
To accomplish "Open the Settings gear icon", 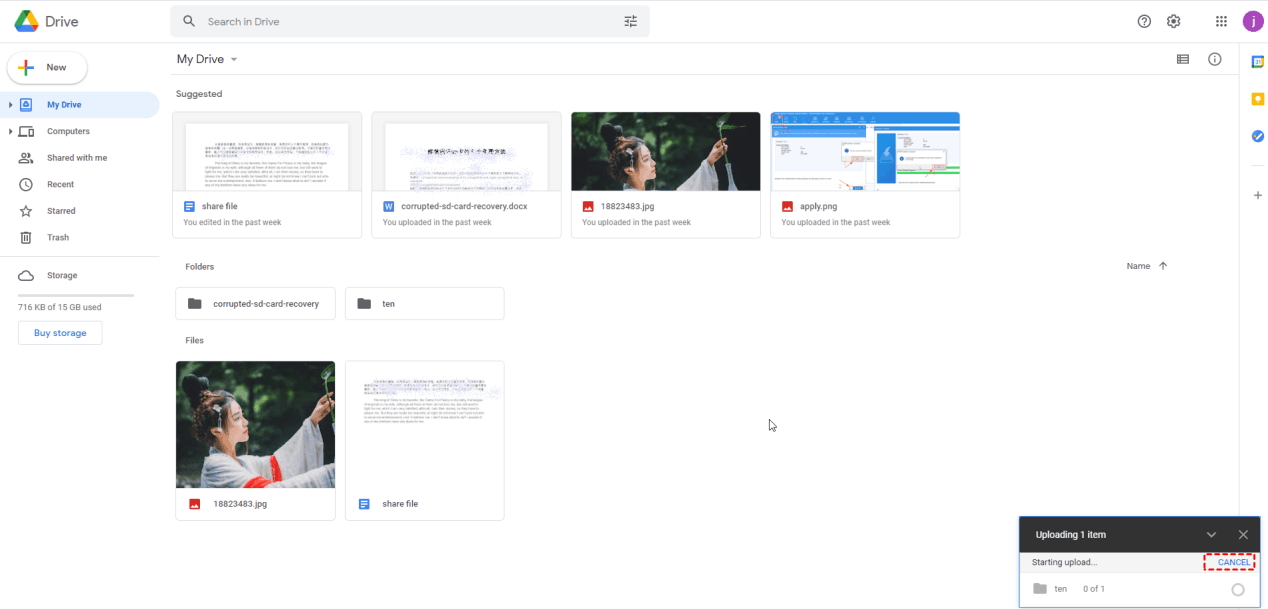I will [x=1174, y=21].
